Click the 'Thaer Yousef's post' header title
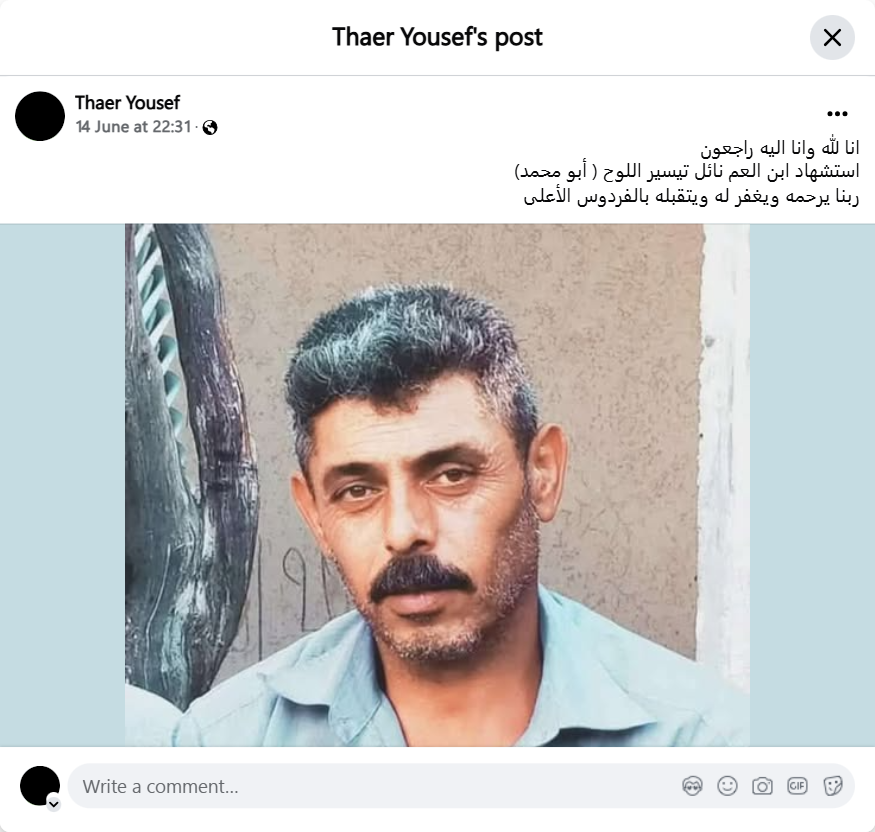This screenshot has height=832, width=875. (x=437, y=37)
